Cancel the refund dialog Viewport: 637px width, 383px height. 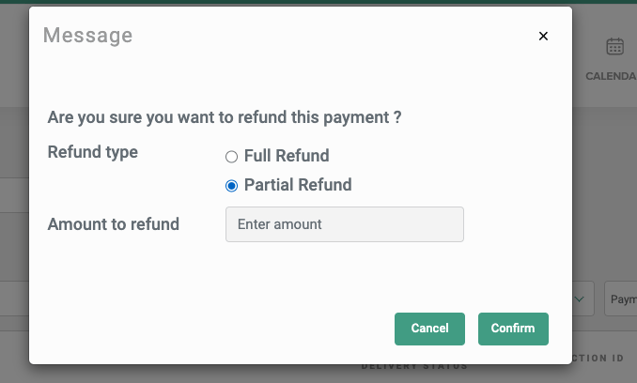coord(429,329)
